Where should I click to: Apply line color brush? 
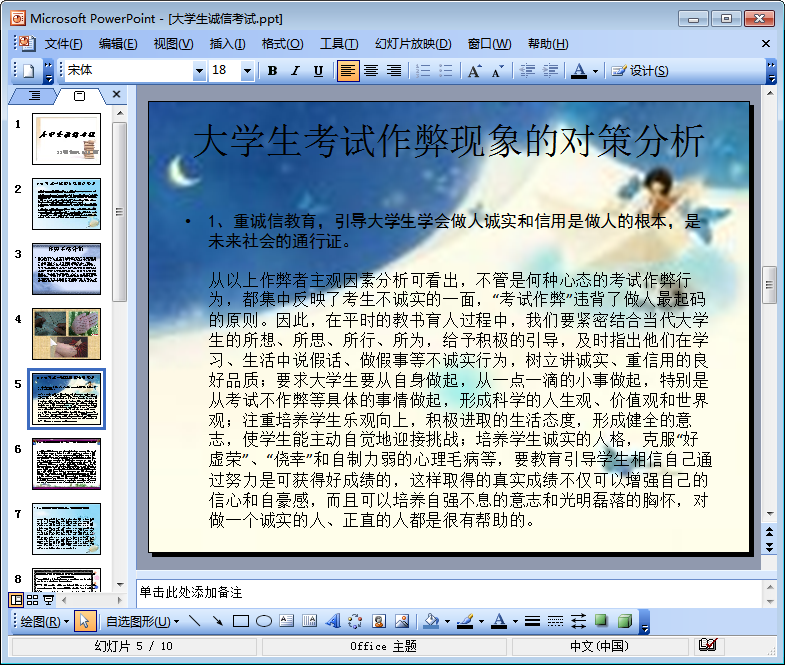click(465, 621)
